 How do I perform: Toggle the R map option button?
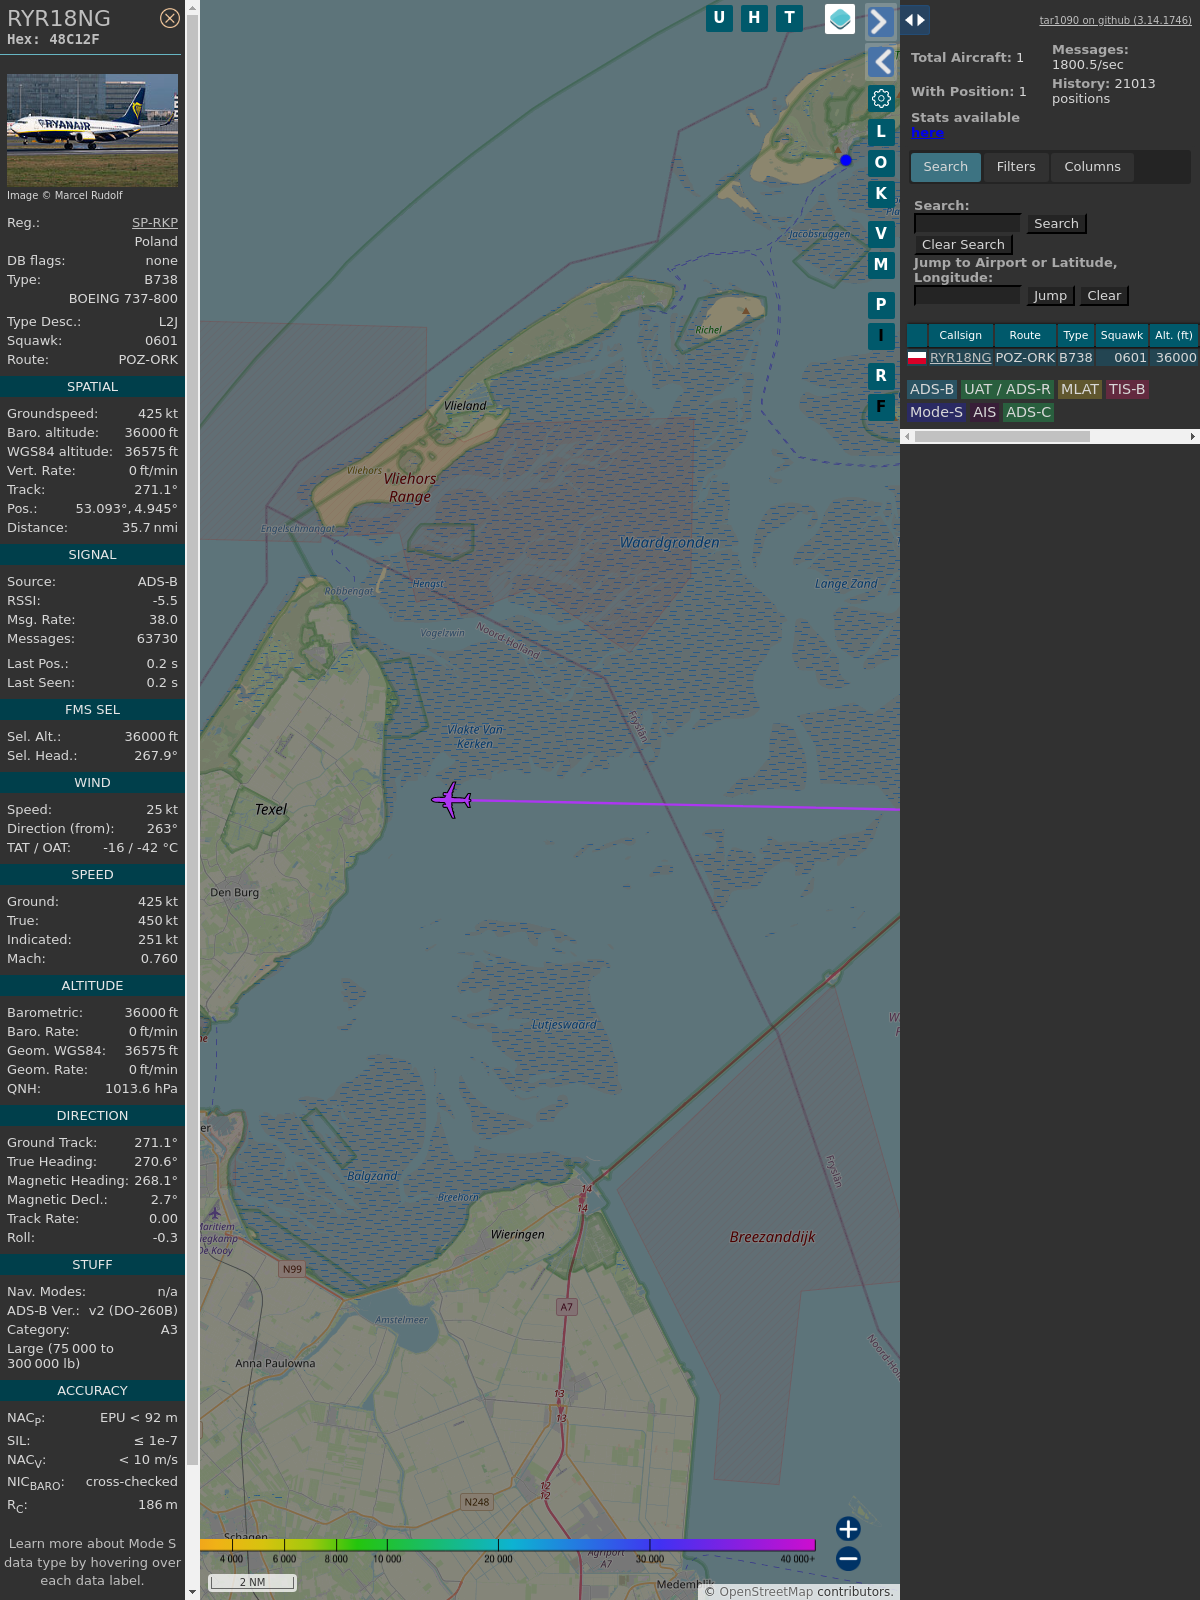881,375
